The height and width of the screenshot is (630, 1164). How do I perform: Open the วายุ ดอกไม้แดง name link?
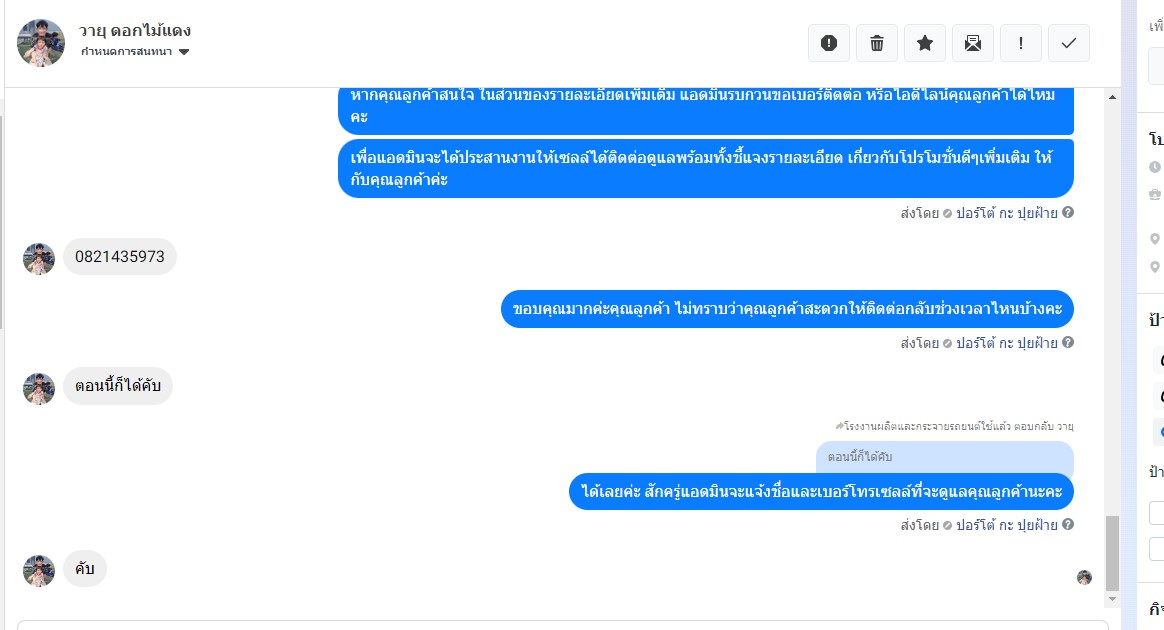point(135,30)
